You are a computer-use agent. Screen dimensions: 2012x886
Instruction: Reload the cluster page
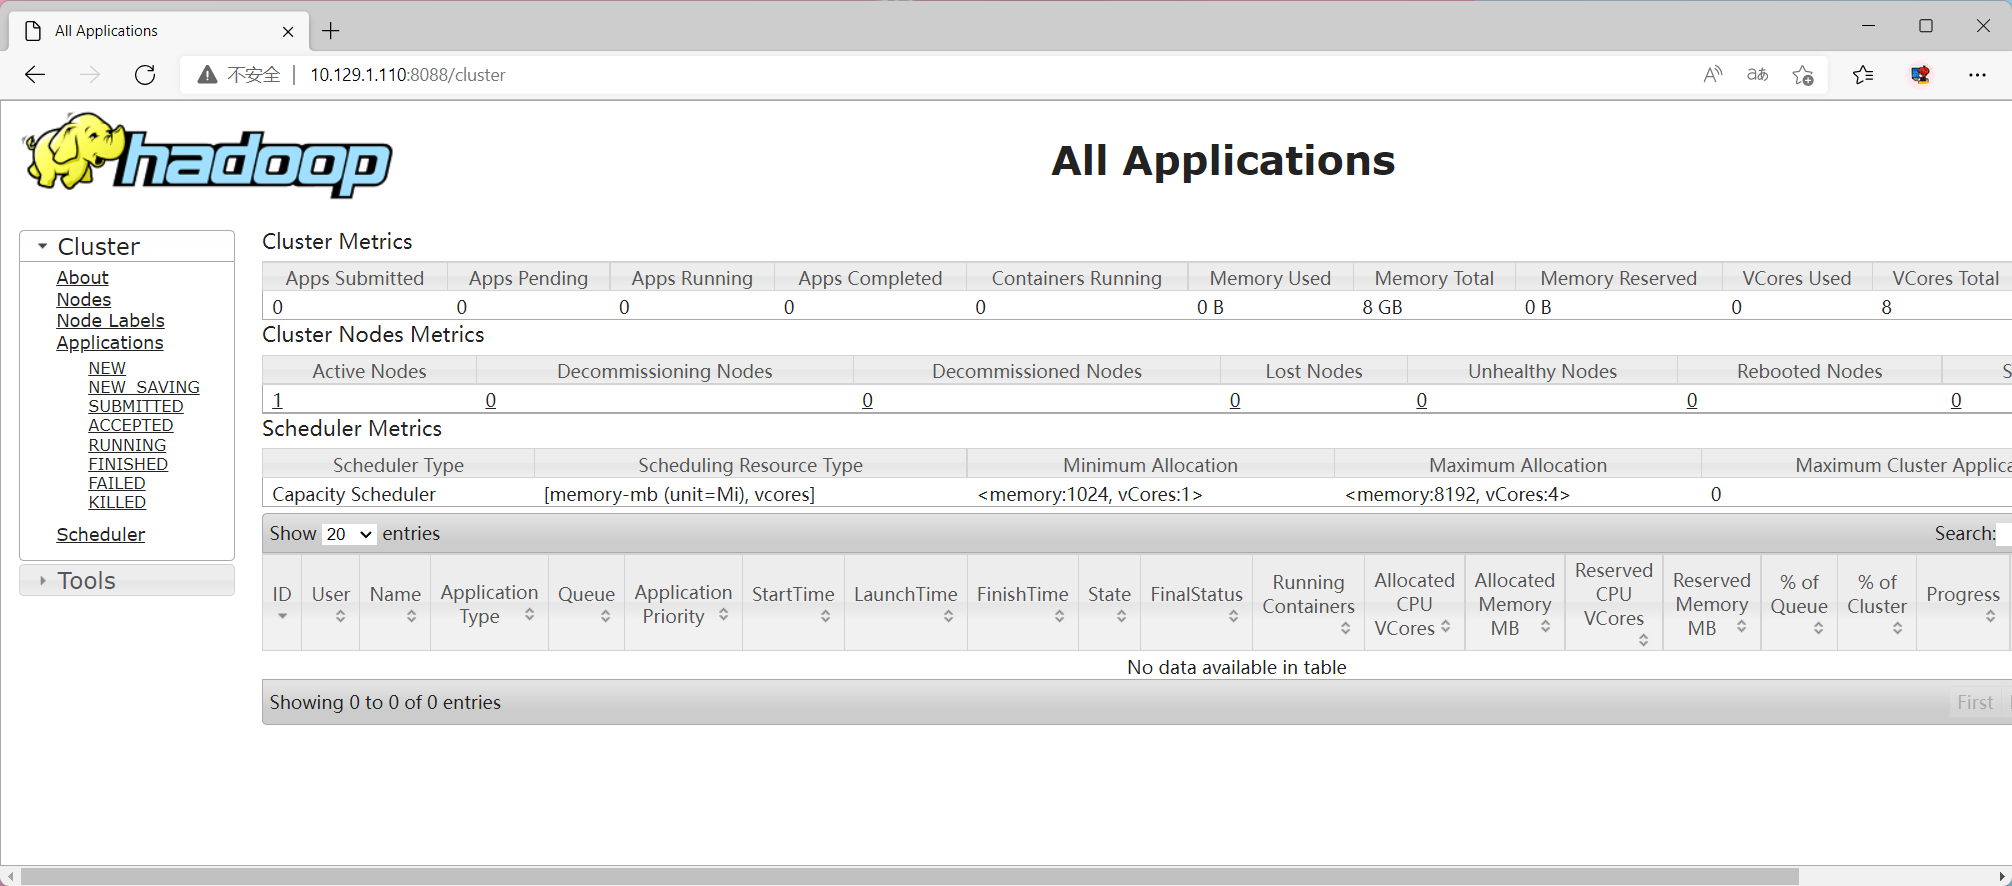pyautogui.click(x=145, y=75)
